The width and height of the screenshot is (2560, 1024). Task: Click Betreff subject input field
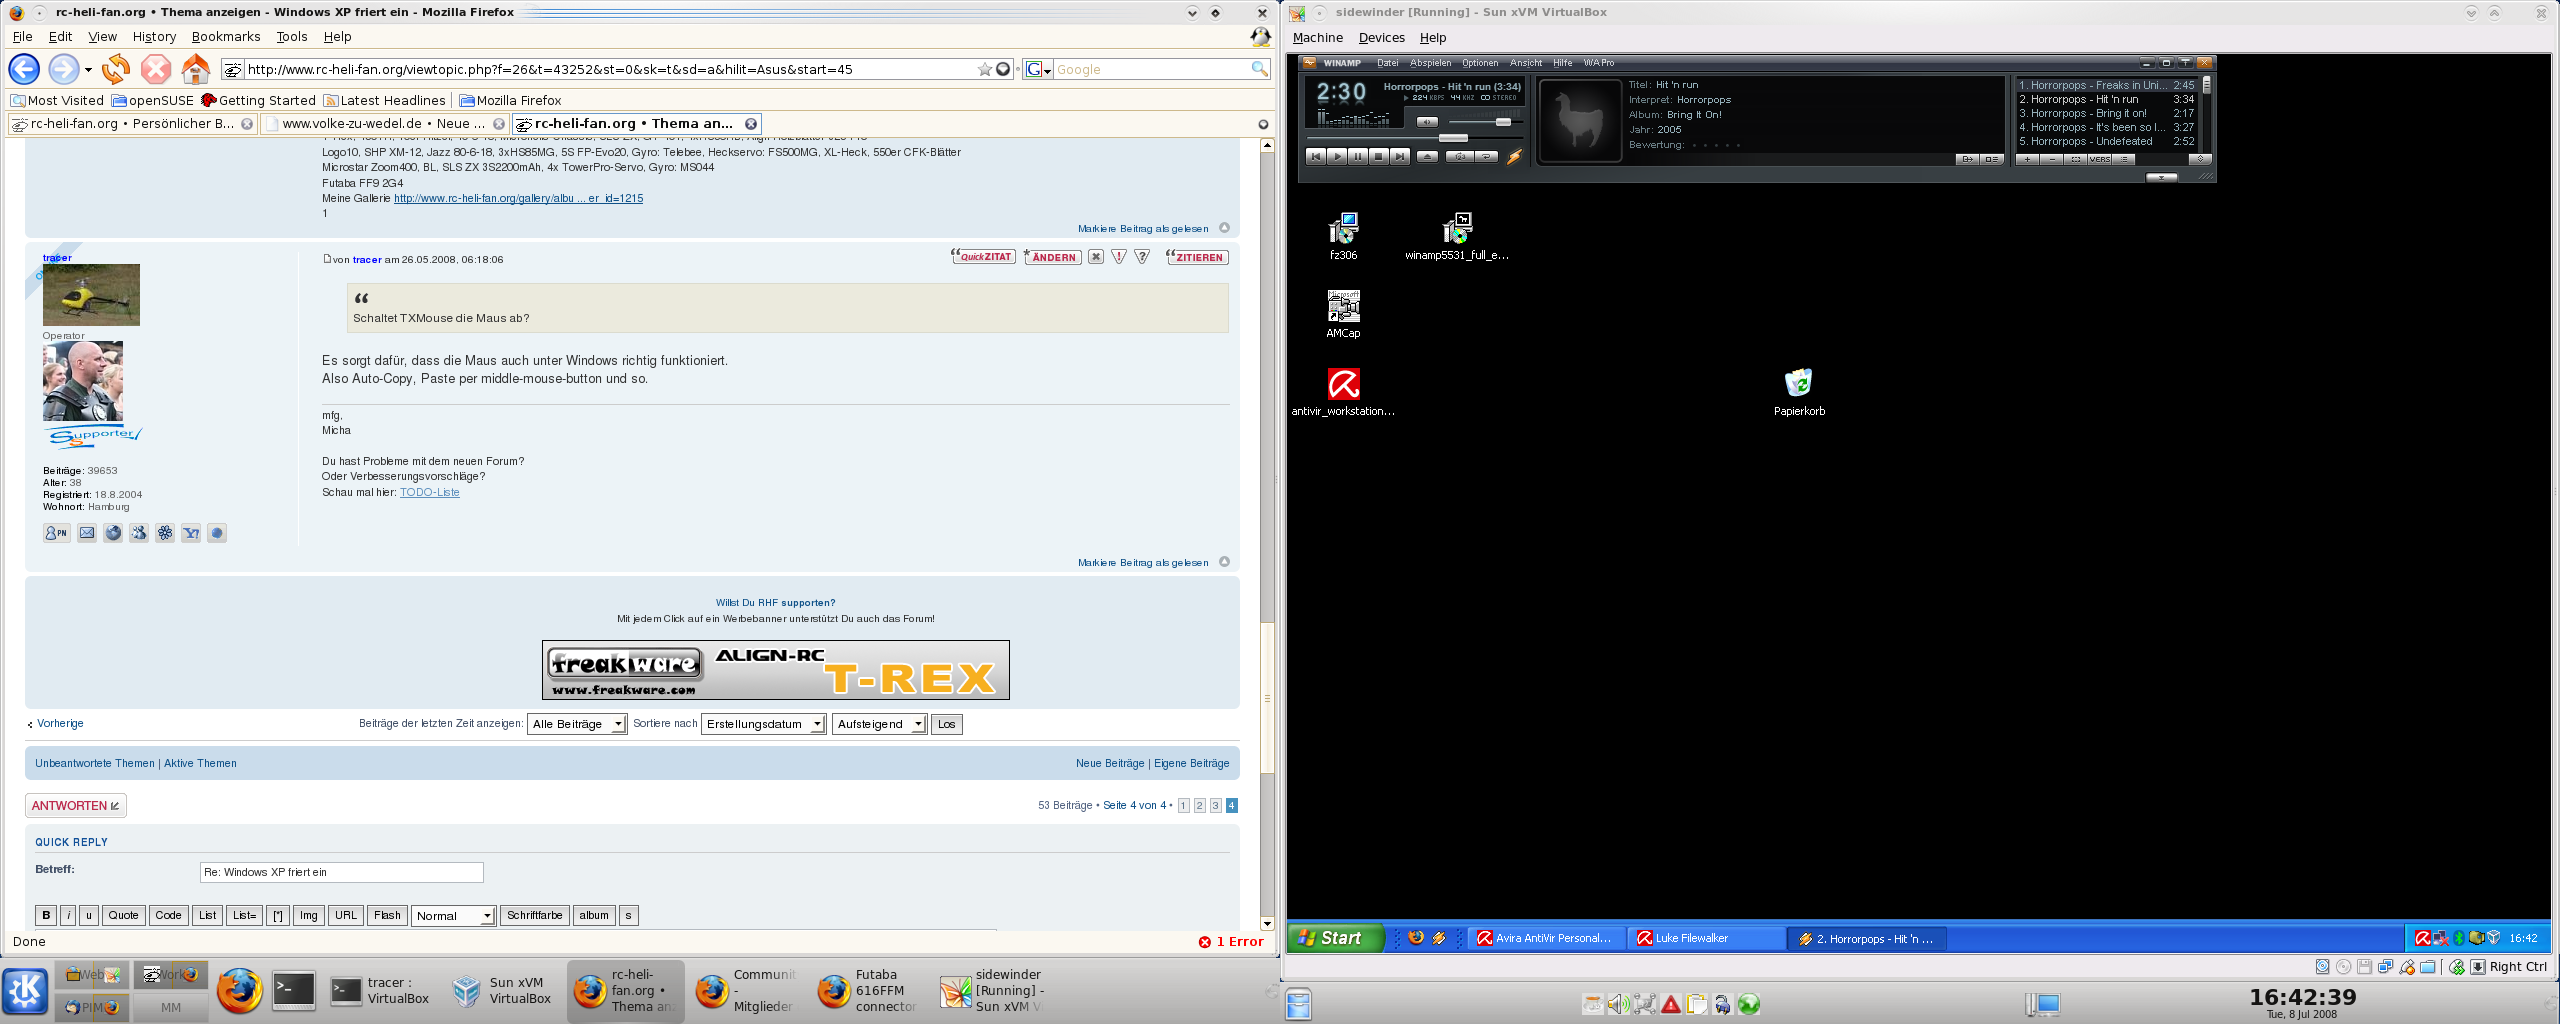click(x=342, y=872)
